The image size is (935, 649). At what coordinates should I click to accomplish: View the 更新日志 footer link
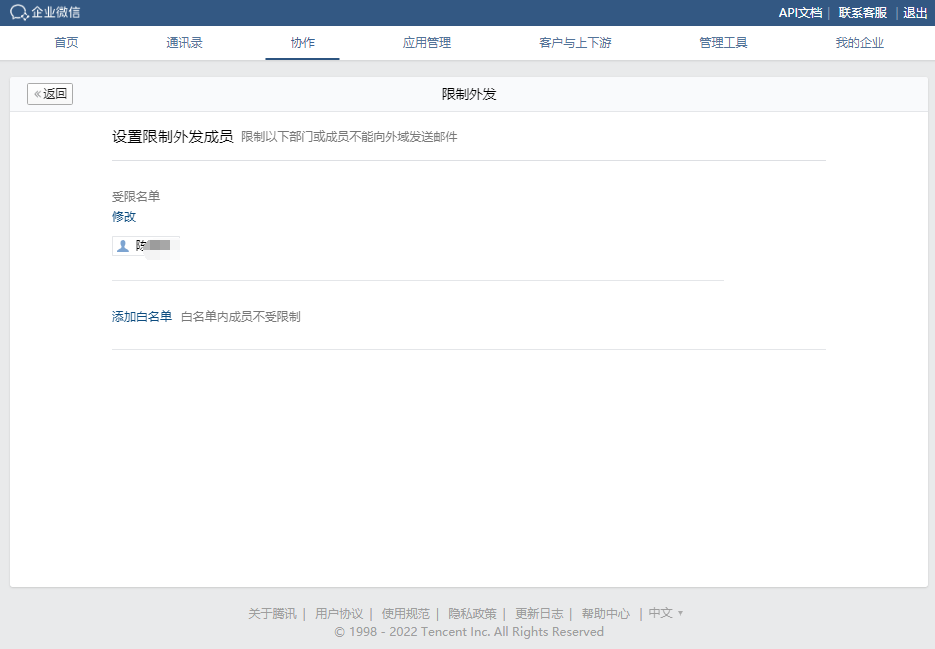tap(539, 614)
